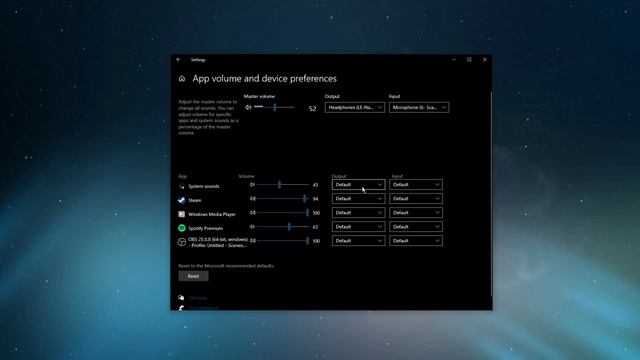Mute OBS speaker icon
This screenshot has width=640, height=360.
click(253, 241)
